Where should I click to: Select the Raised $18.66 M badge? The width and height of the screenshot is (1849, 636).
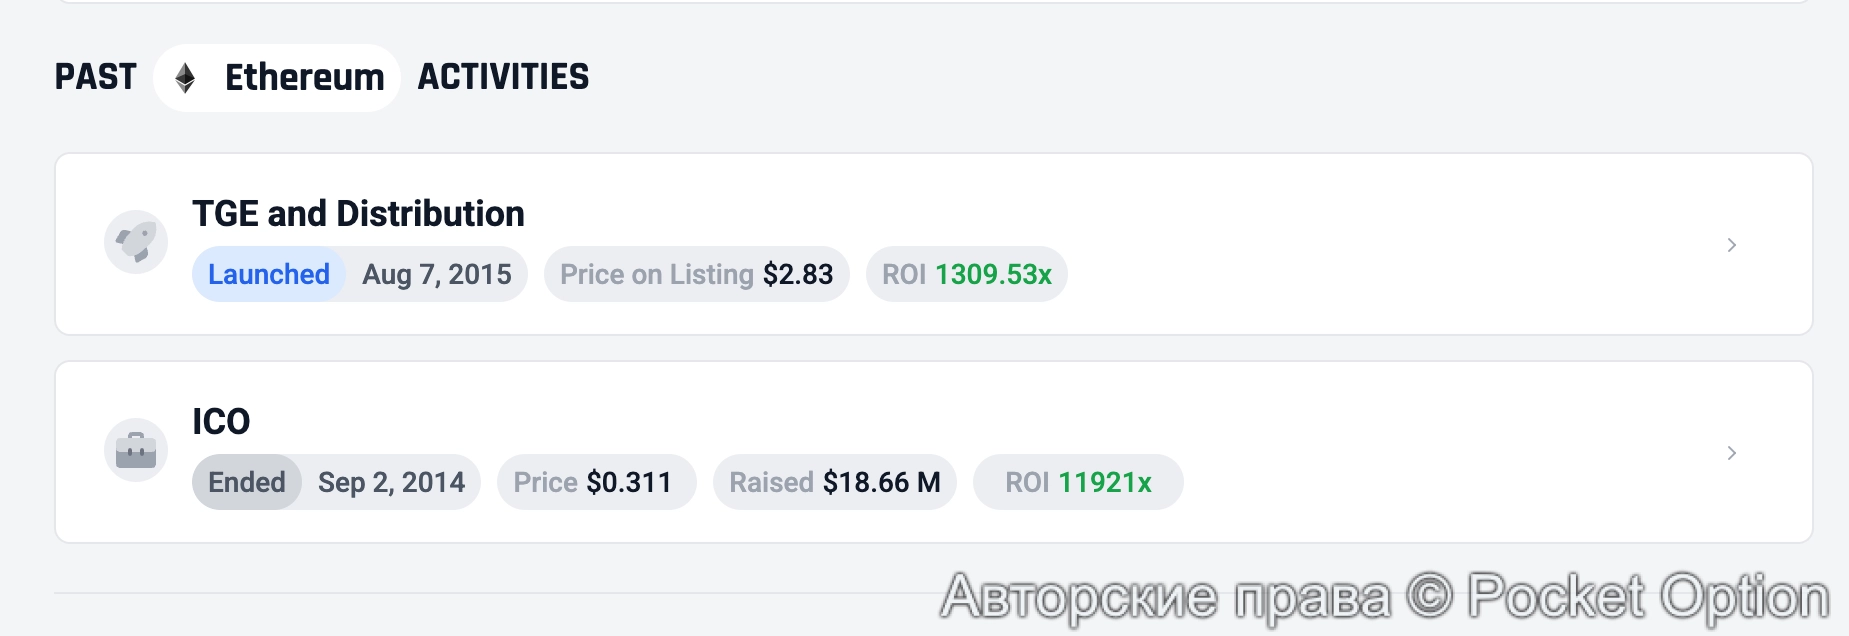point(834,481)
